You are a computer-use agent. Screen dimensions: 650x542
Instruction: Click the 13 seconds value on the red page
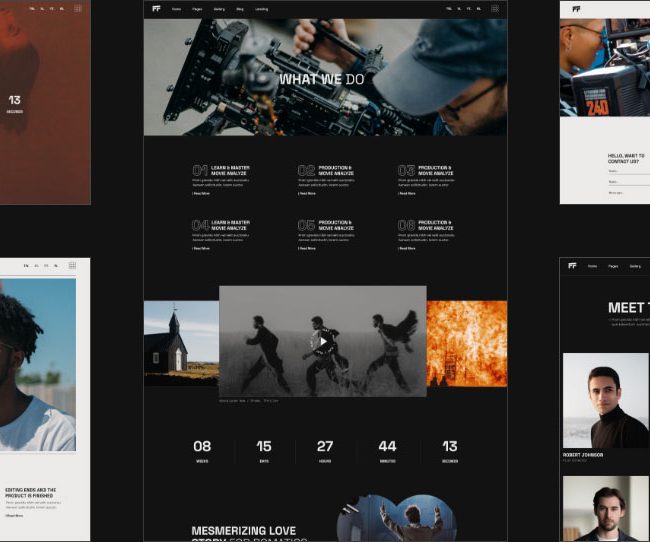(15, 100)
